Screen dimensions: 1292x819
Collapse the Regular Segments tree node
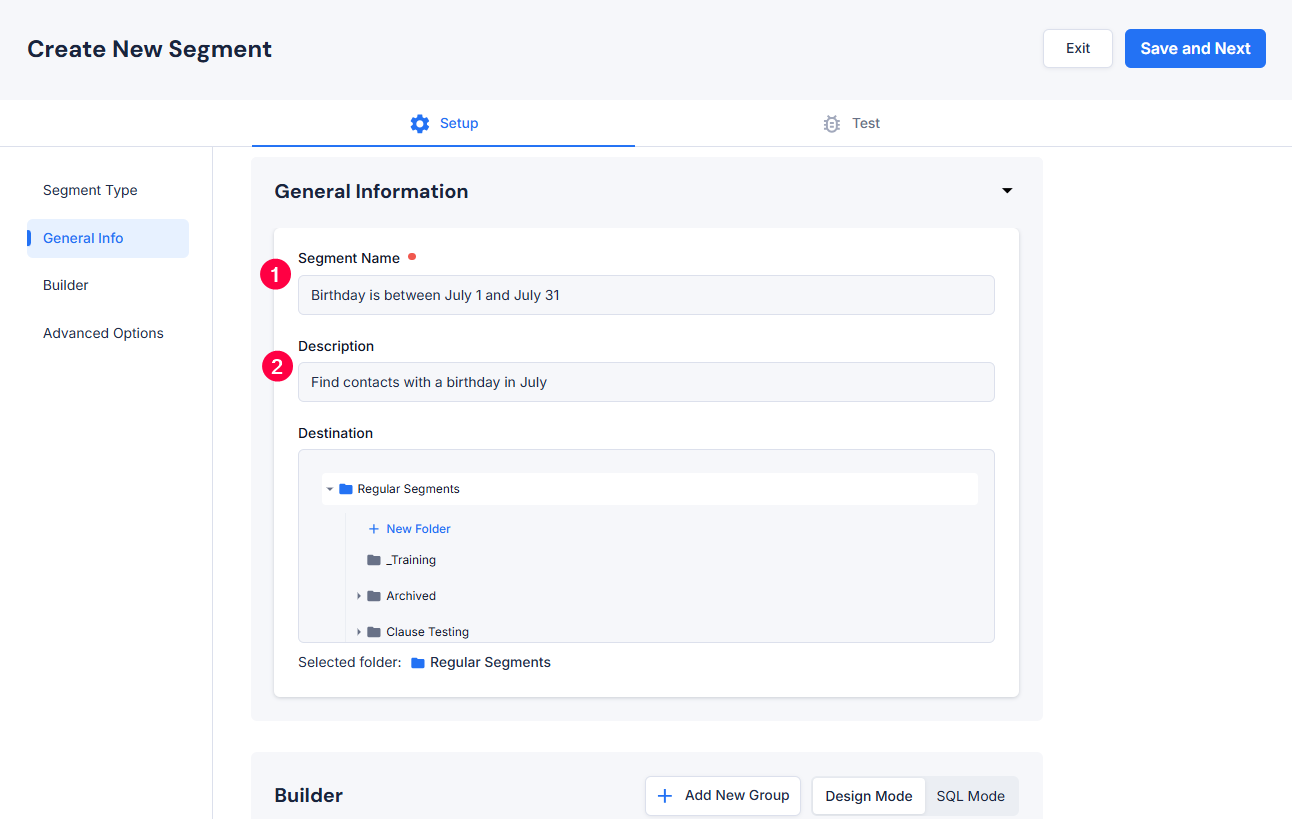330,489
